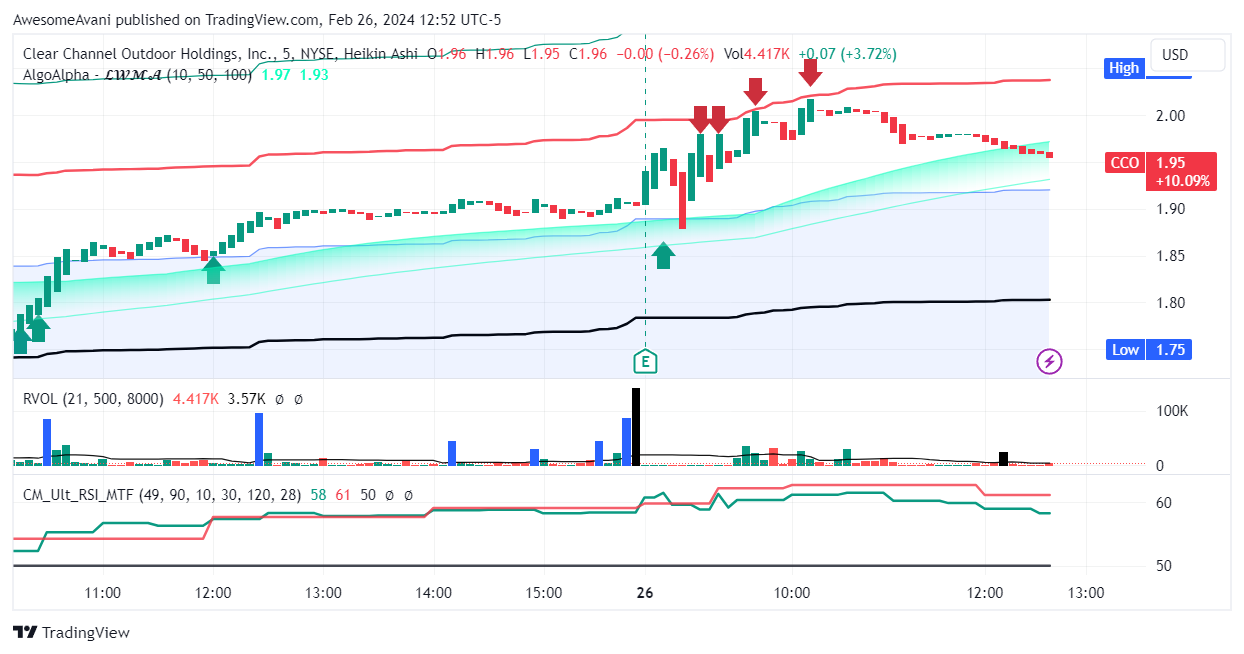The width and height of the screenshot is (1244, 654).
Task: Click the 12:00 label left of 13:00
Action: [214, 592]
